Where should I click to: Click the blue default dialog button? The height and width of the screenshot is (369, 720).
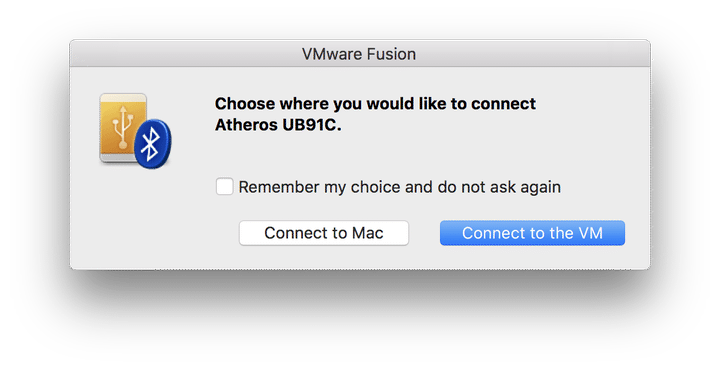[532, 233]
